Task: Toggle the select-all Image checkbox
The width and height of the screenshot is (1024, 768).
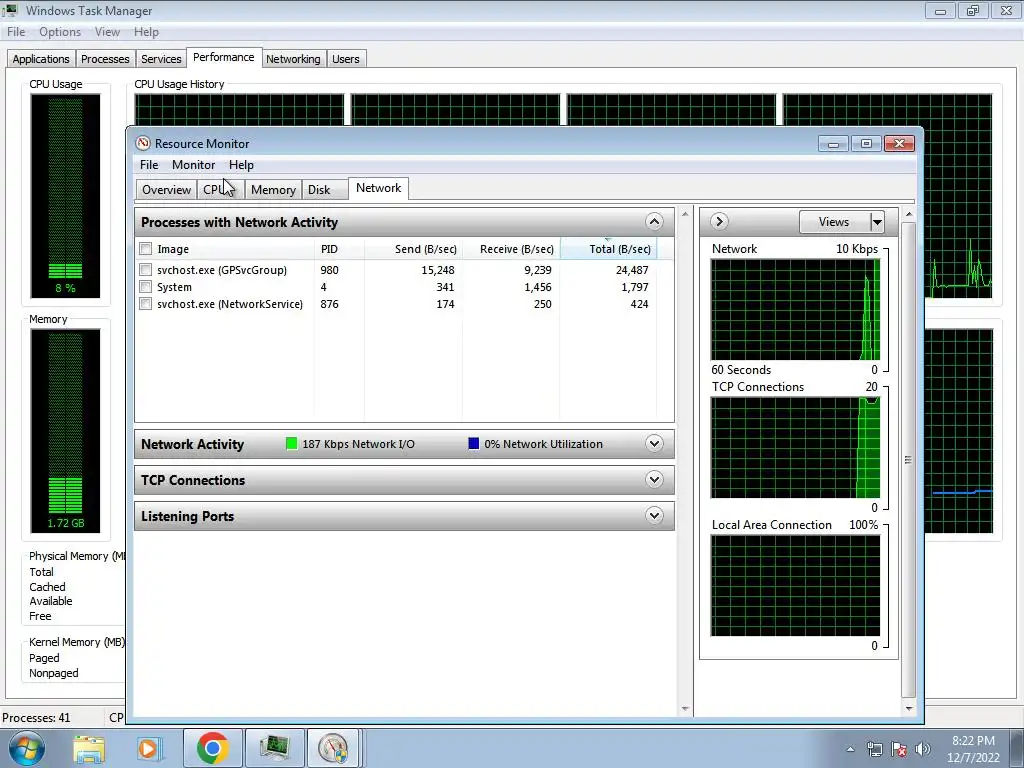Action: (x=146, y=249)
